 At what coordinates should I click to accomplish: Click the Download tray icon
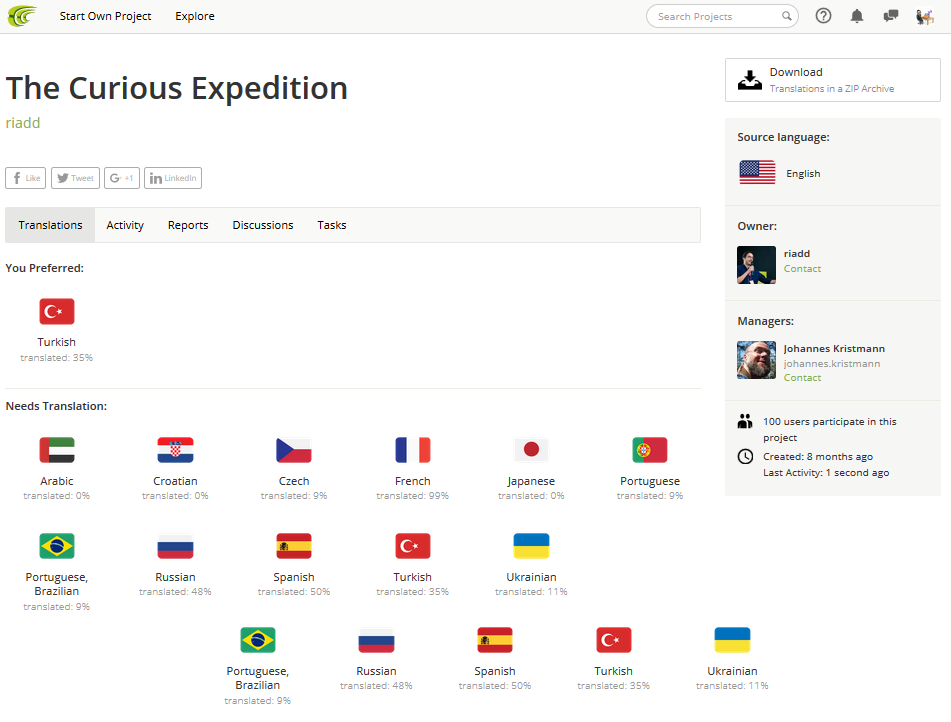(x=750, y=80)
